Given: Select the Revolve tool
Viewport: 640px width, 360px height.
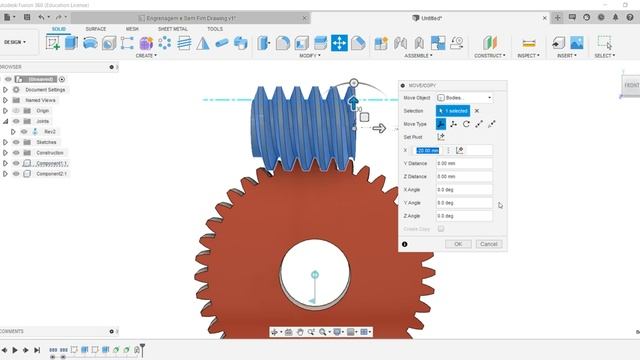Looking at the screenshot, I should tap(90, 43).
